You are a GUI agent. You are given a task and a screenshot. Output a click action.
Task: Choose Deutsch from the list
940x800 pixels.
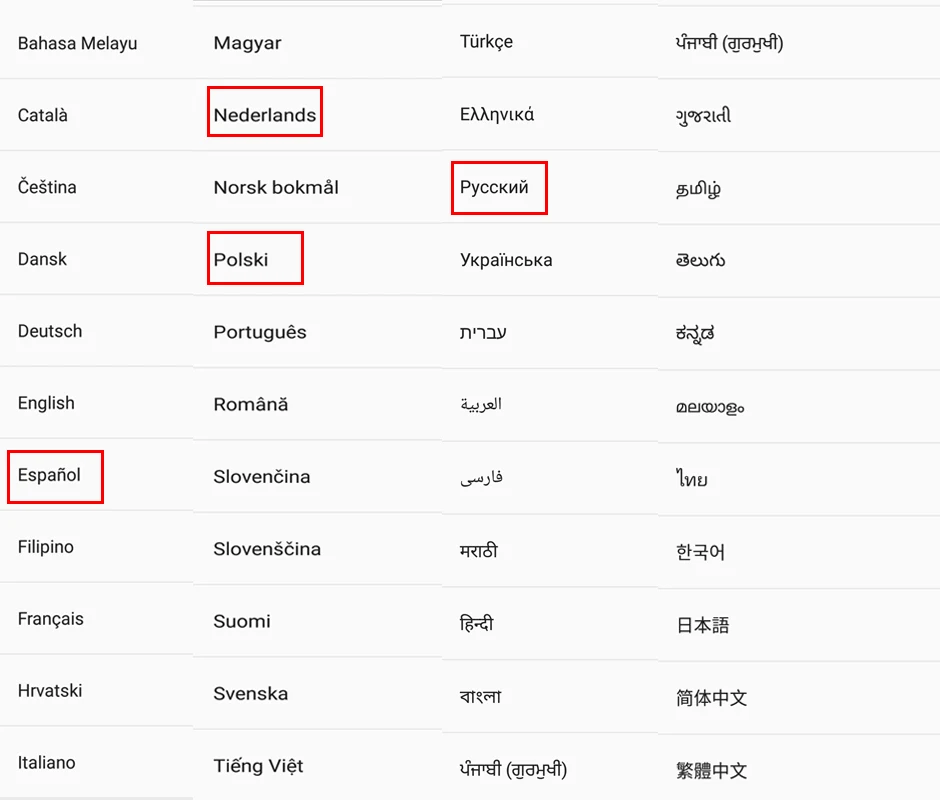click(50, 331)
